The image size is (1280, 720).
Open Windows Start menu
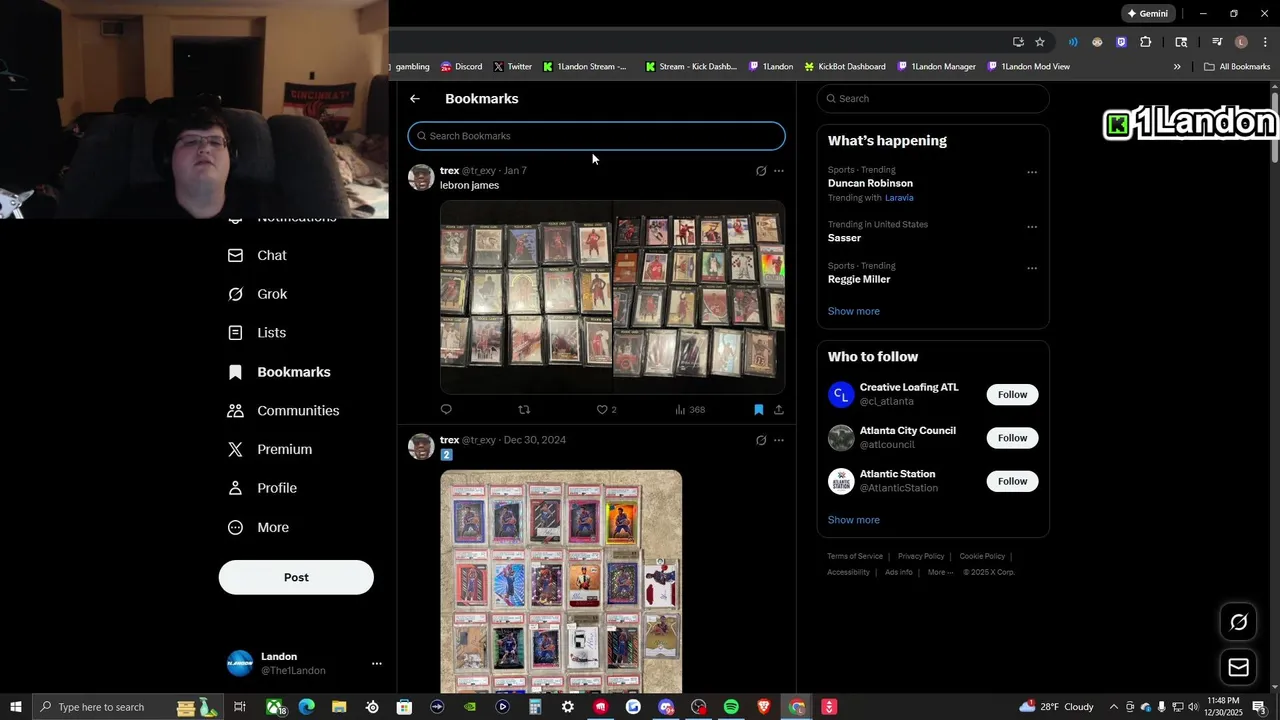[x=16, y=707]
